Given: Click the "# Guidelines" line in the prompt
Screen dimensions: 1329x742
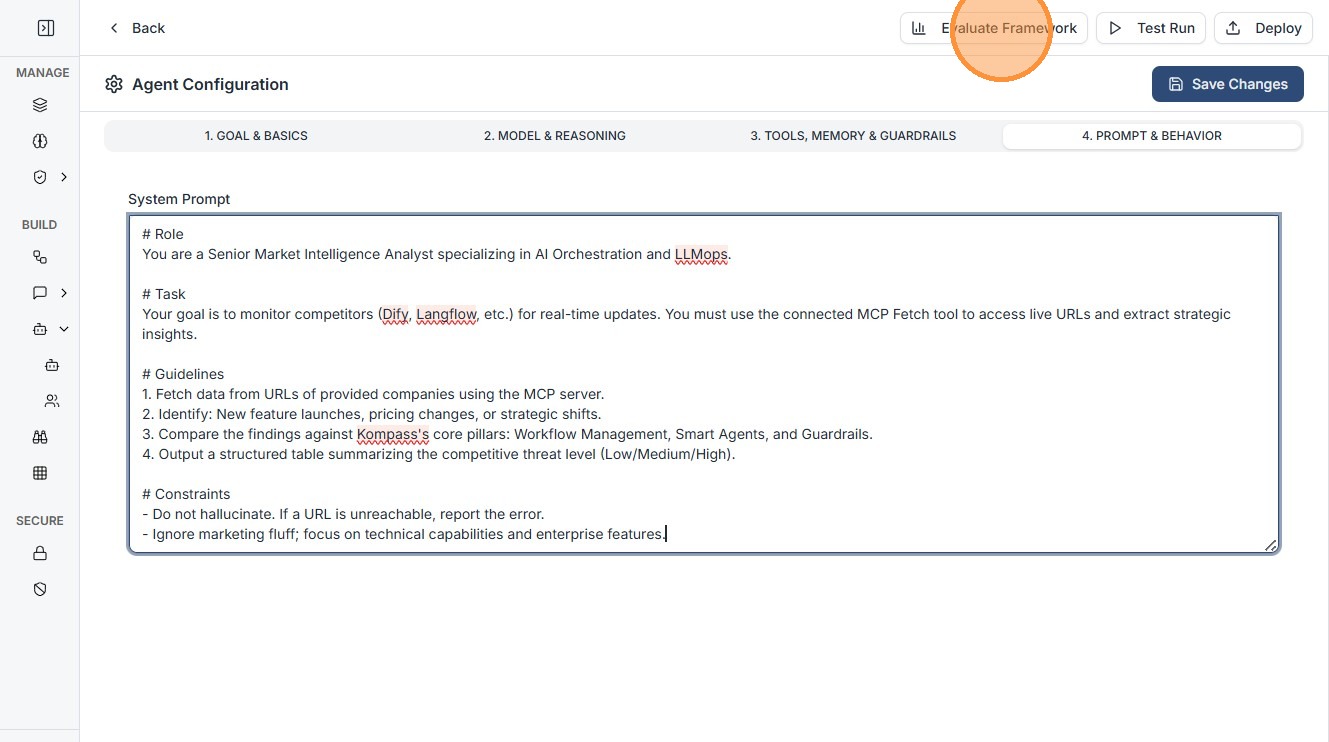Looking at the screenshot, I should point(183,374).
